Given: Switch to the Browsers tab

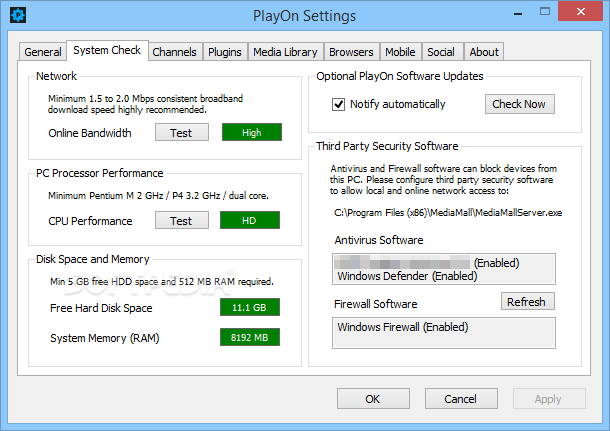Looking at the screenshot, I should 351,52.
